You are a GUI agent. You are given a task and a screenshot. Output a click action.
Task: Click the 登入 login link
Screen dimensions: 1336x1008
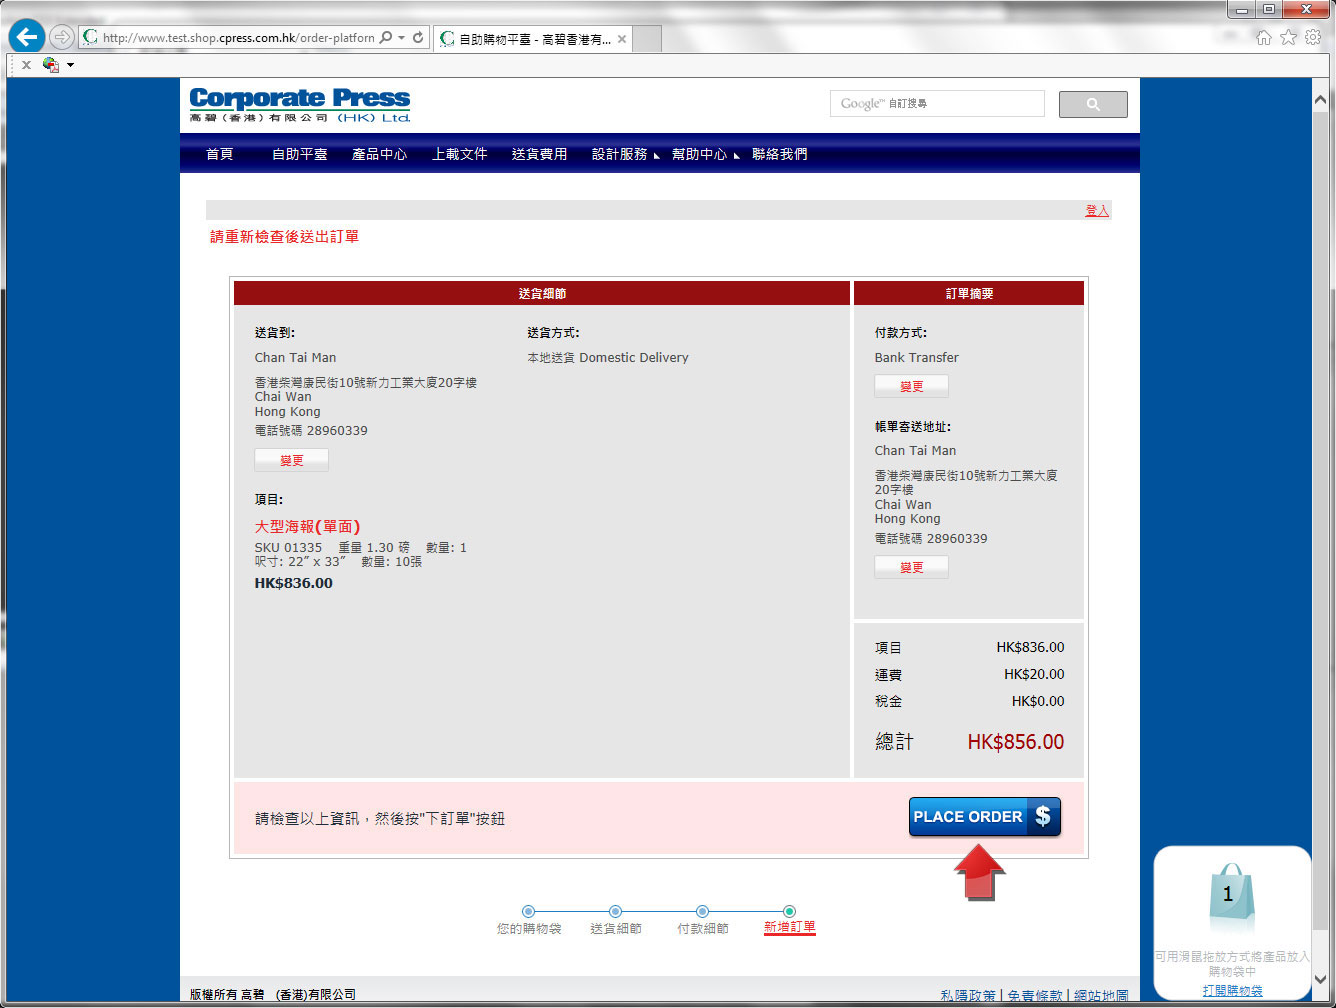[x=1097, y=210]
